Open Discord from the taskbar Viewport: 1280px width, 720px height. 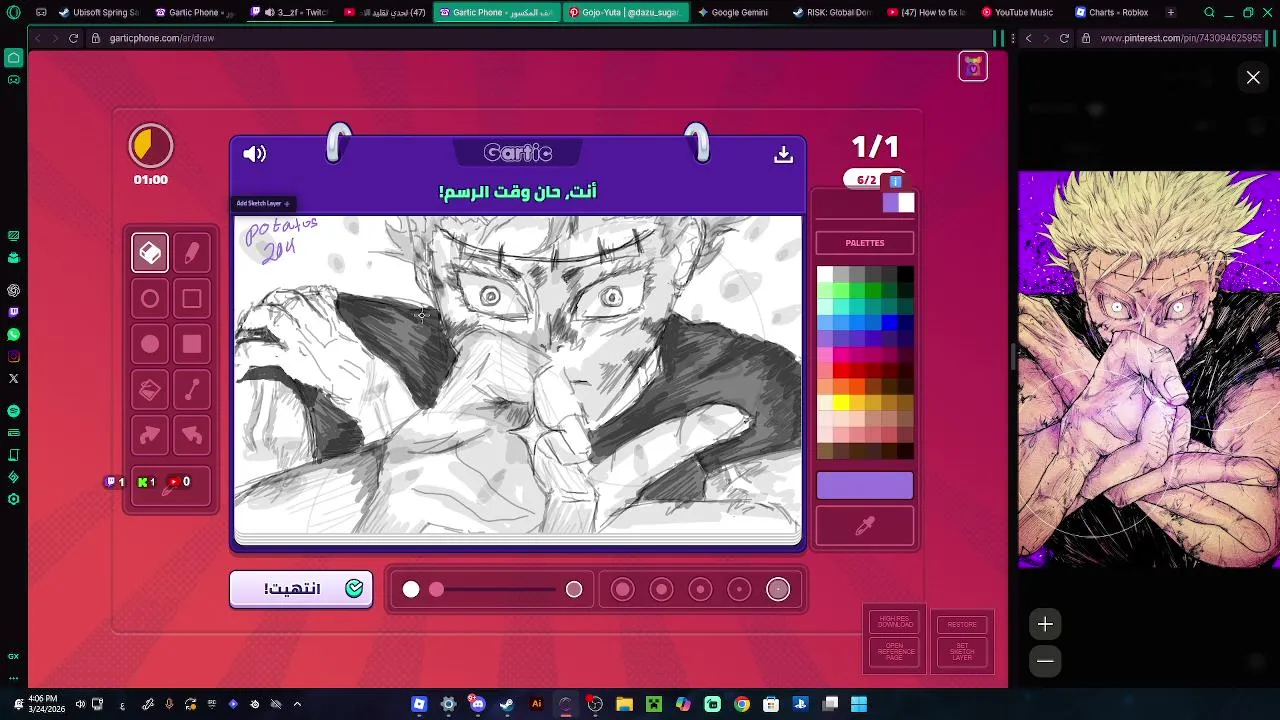[x=478, y=704]
